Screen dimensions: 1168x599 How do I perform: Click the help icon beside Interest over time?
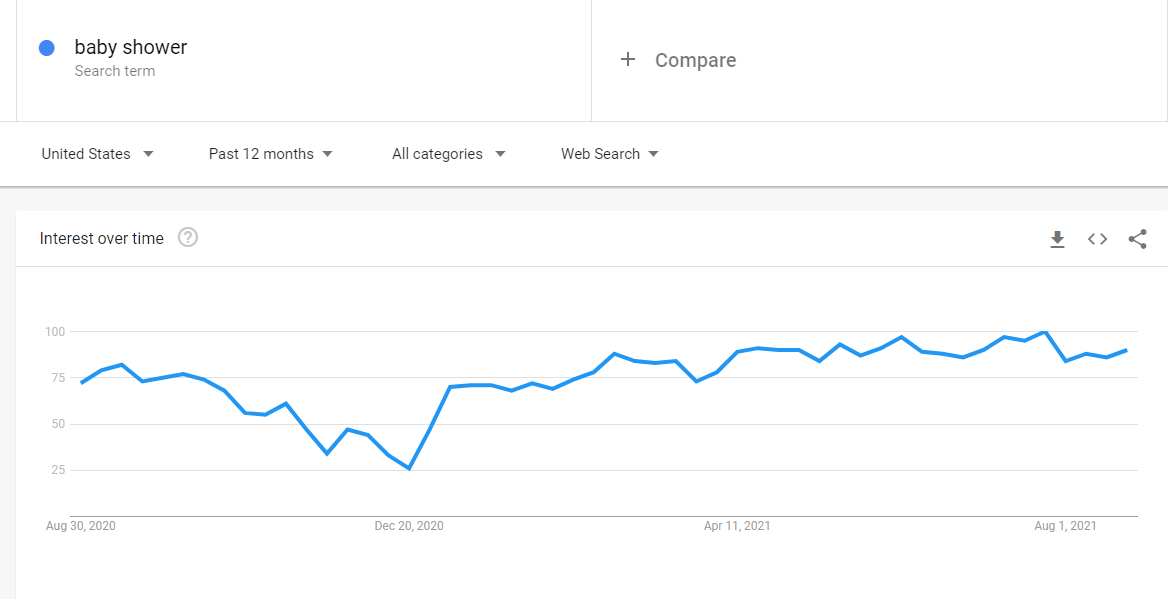[x=188, y=238]
